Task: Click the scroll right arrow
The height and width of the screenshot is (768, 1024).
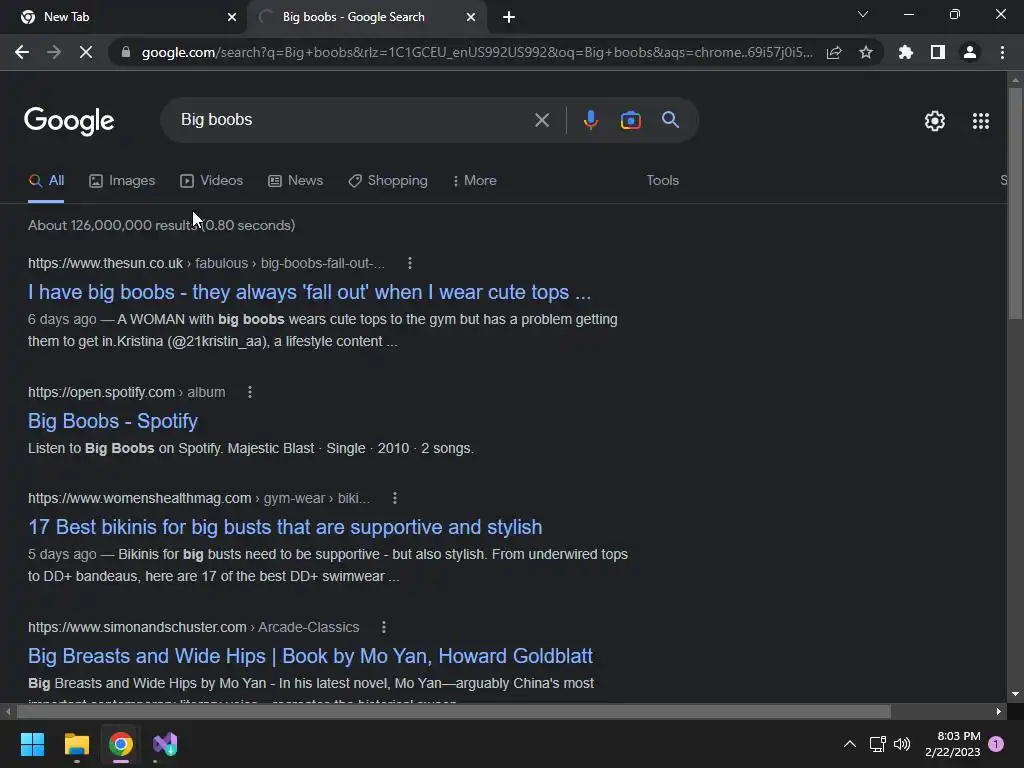Action: (x=999, y=711)
